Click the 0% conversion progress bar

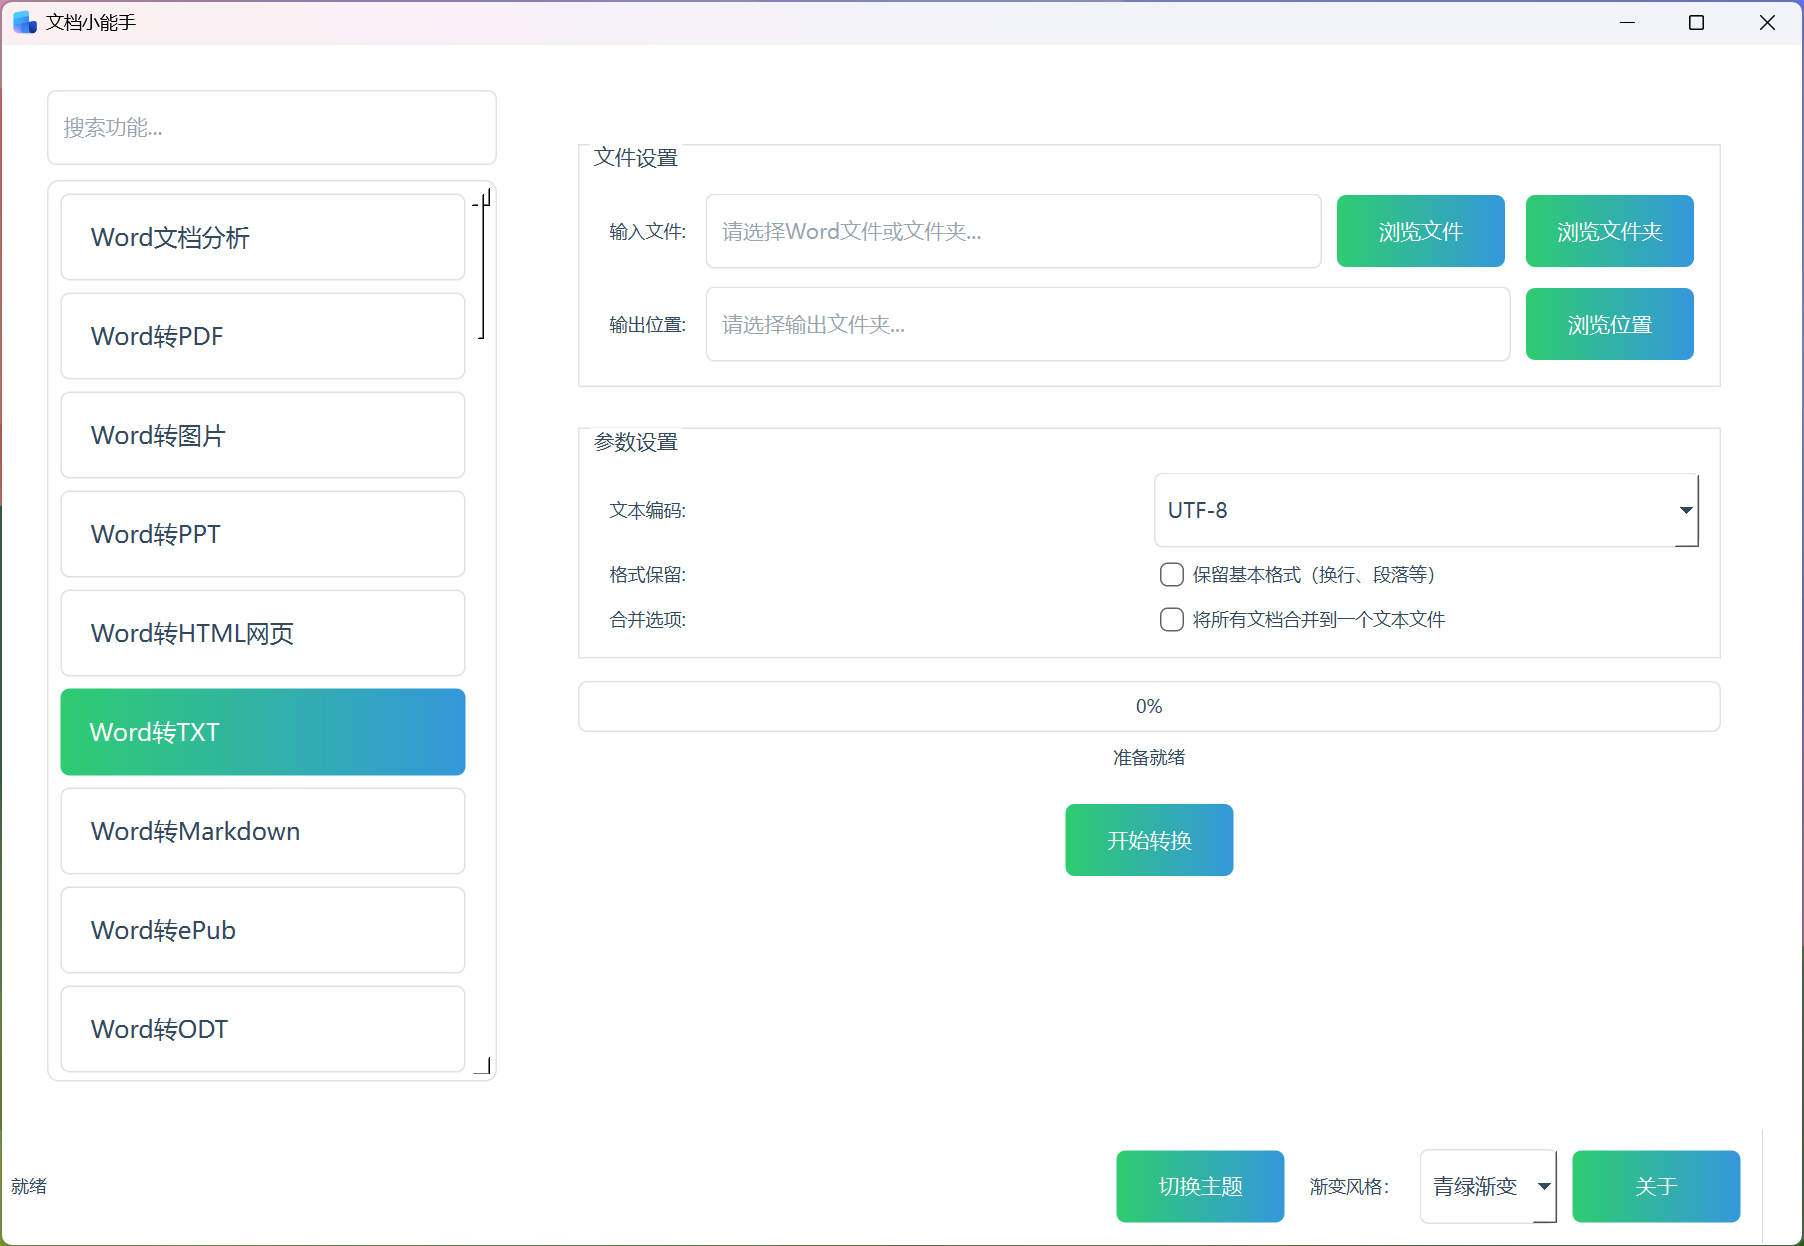[1148, 707]
